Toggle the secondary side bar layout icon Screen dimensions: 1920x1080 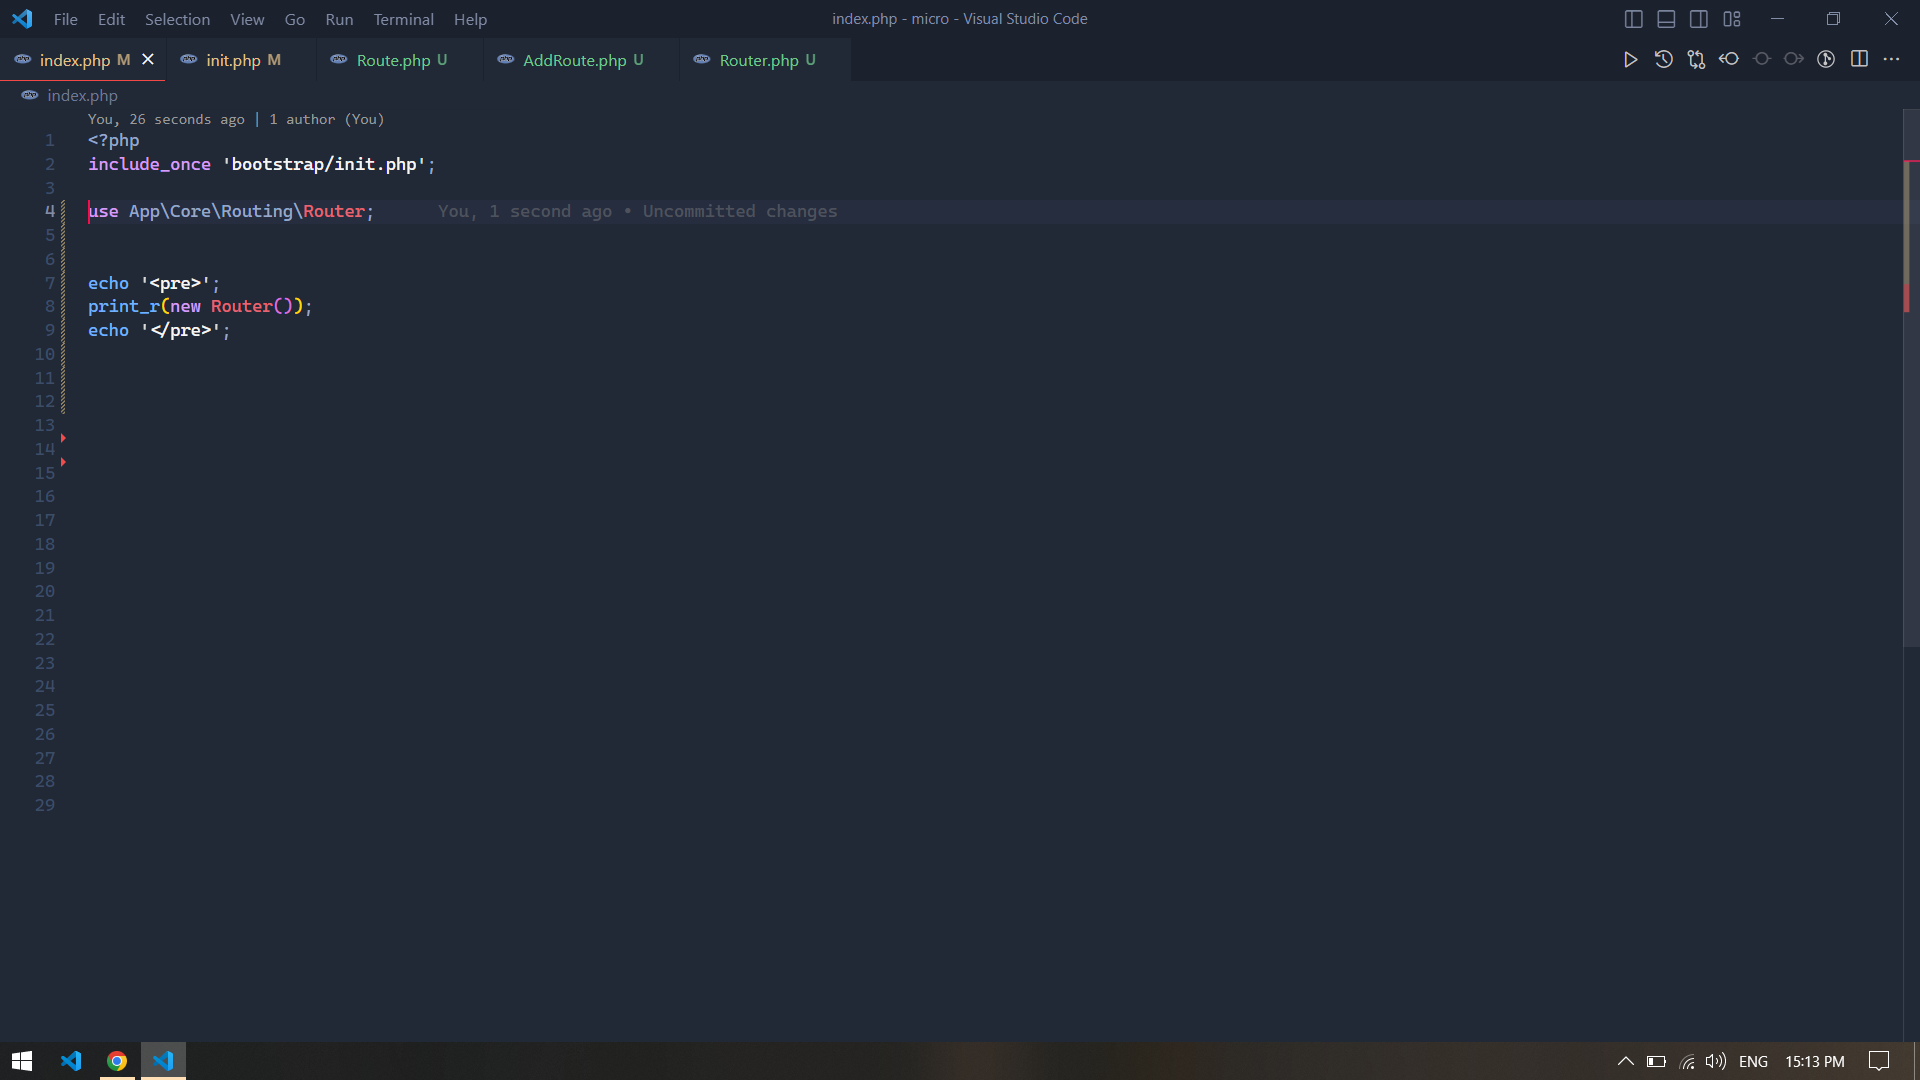(x=1699, y=19)
